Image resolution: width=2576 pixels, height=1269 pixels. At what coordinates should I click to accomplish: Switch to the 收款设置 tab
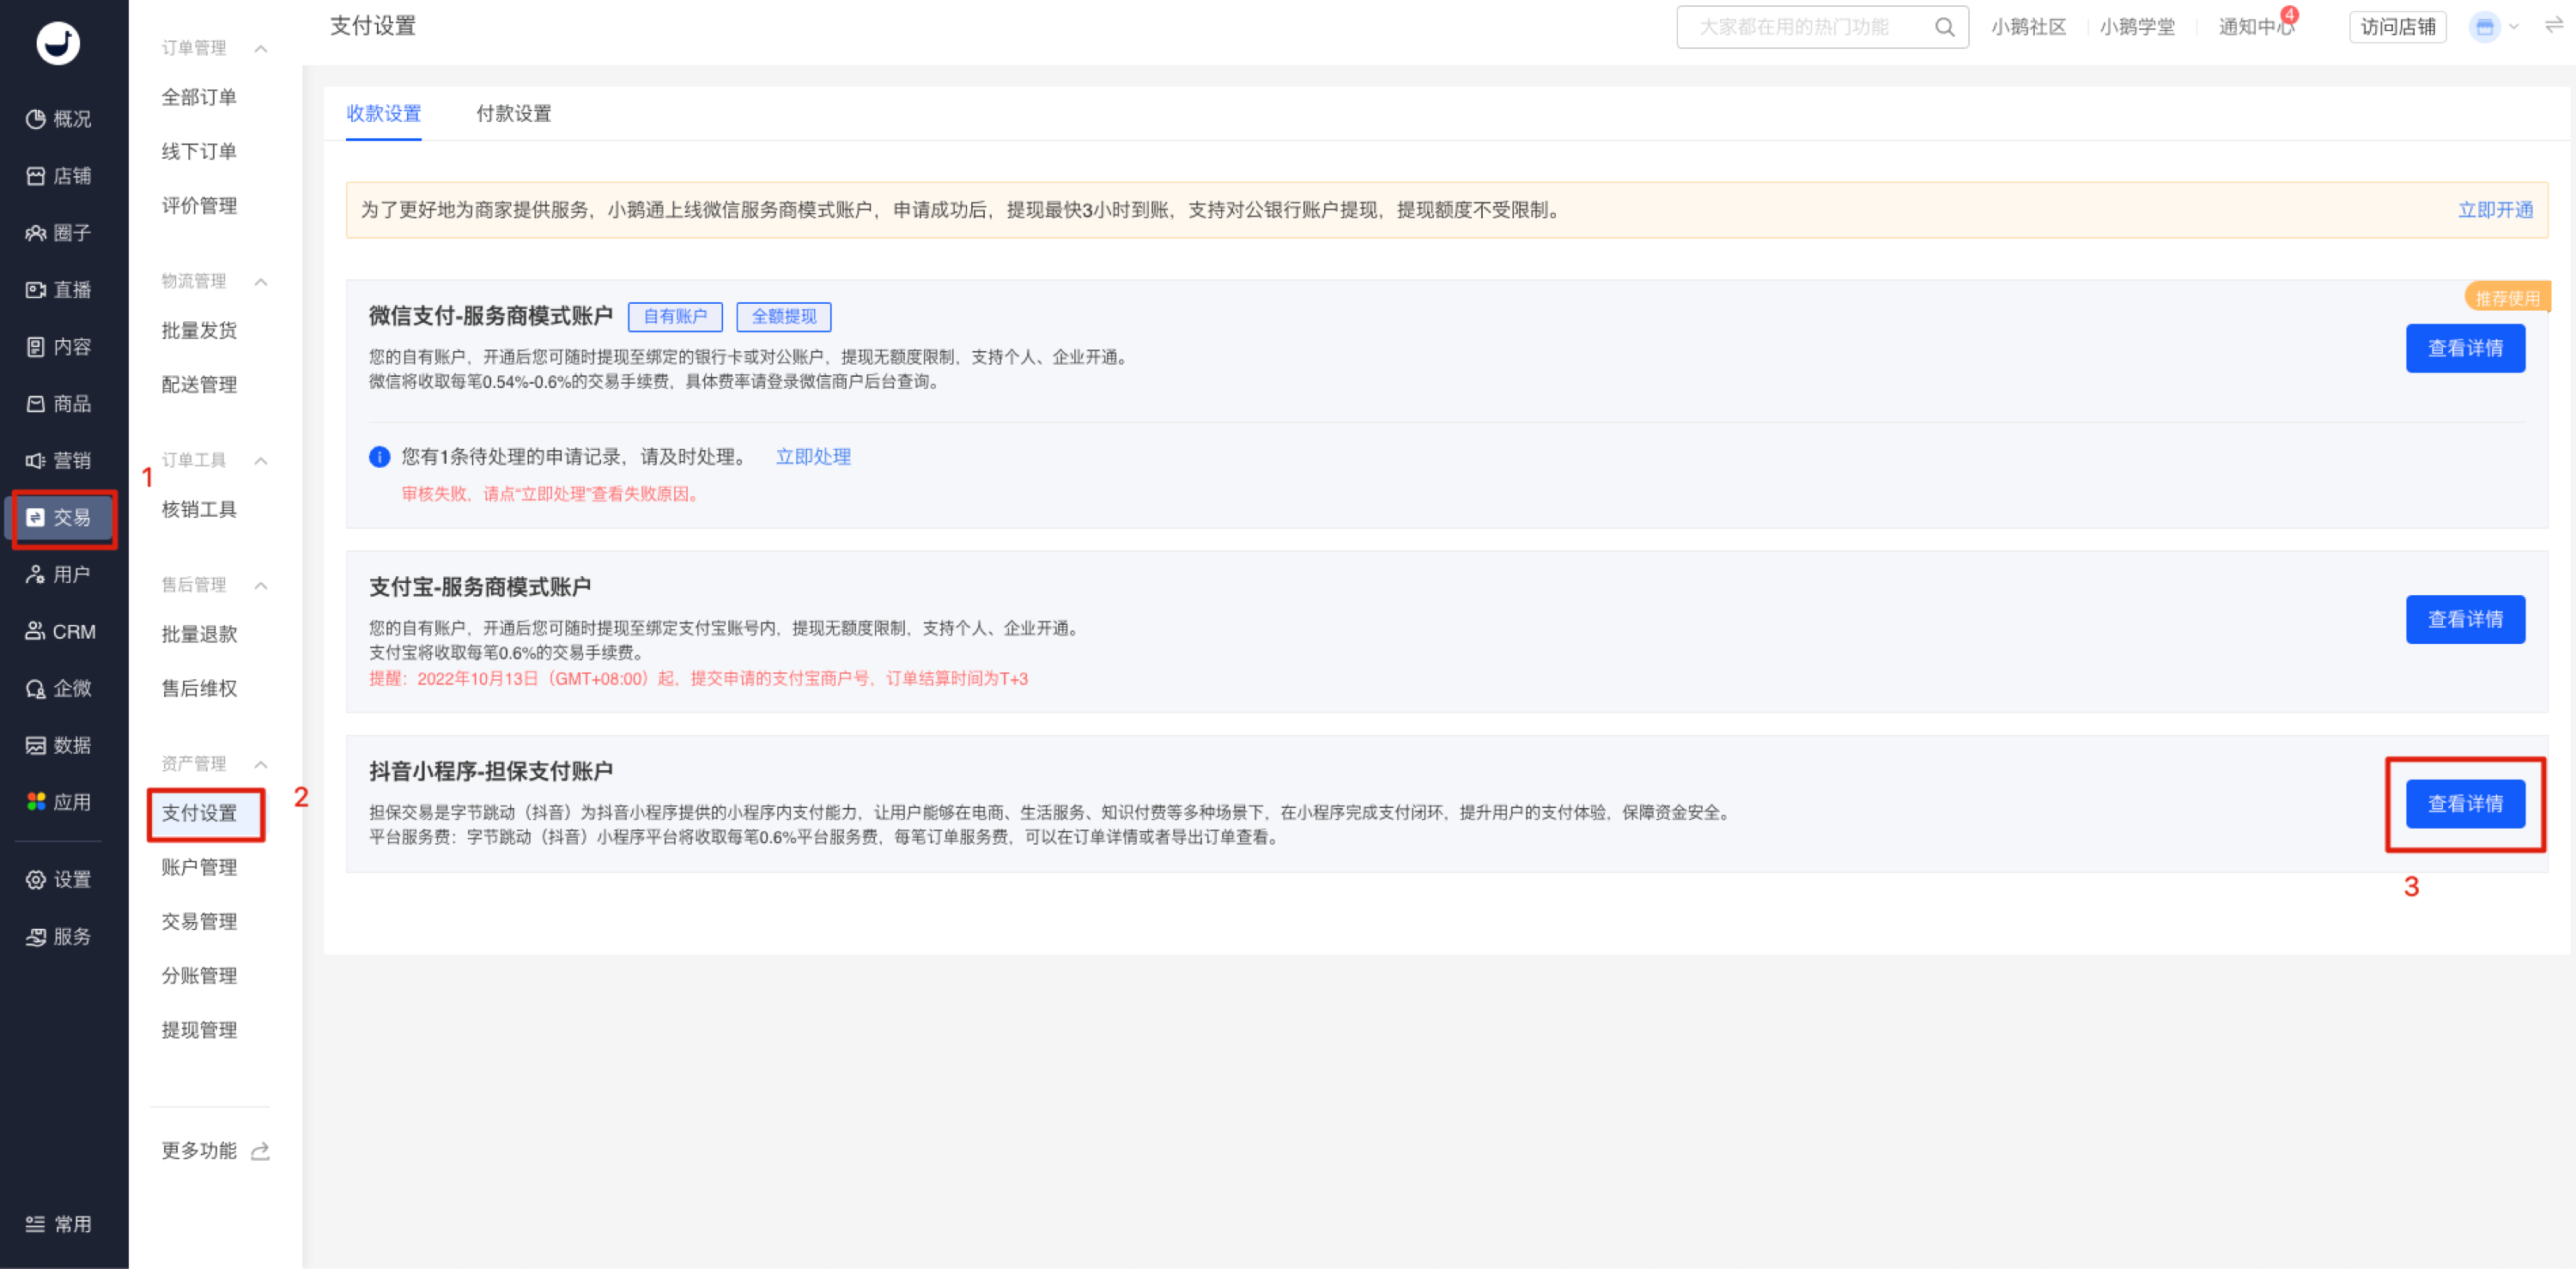point(384,114)
